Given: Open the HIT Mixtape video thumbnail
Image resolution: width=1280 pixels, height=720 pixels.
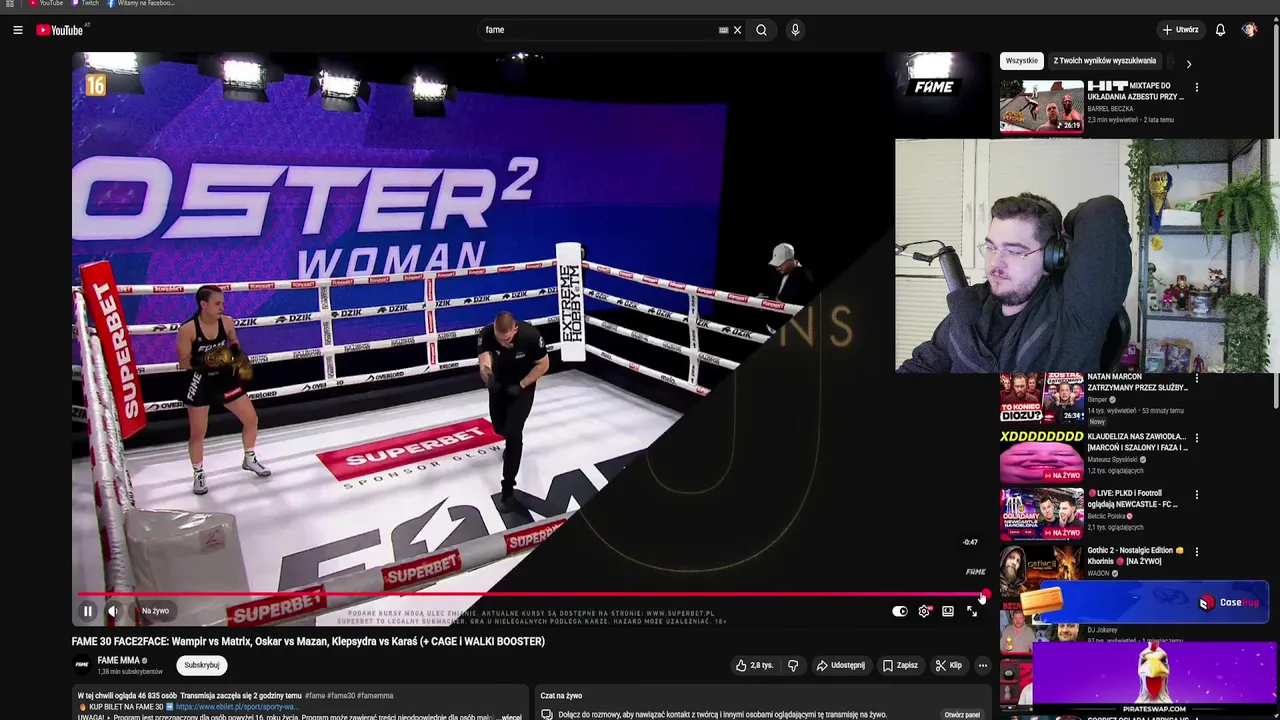Looking at the screenshot, I should [1041, 107].
